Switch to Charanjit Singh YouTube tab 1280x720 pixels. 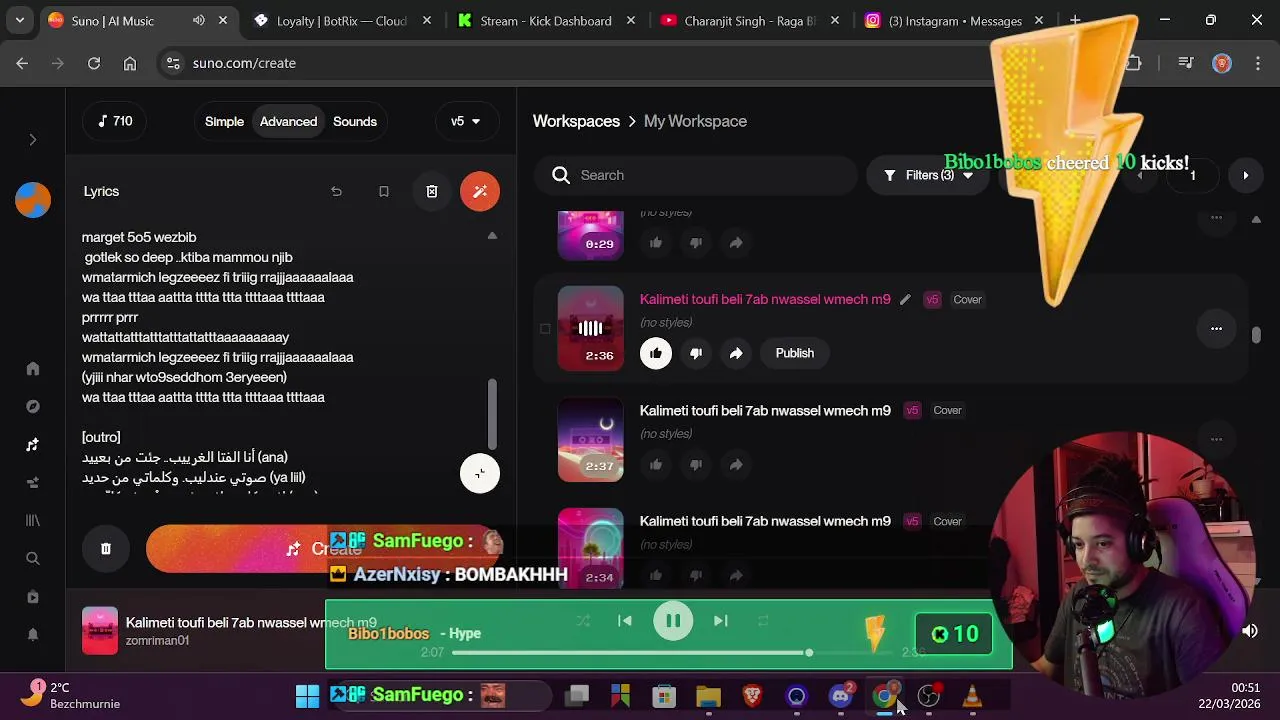click(749, 20)
